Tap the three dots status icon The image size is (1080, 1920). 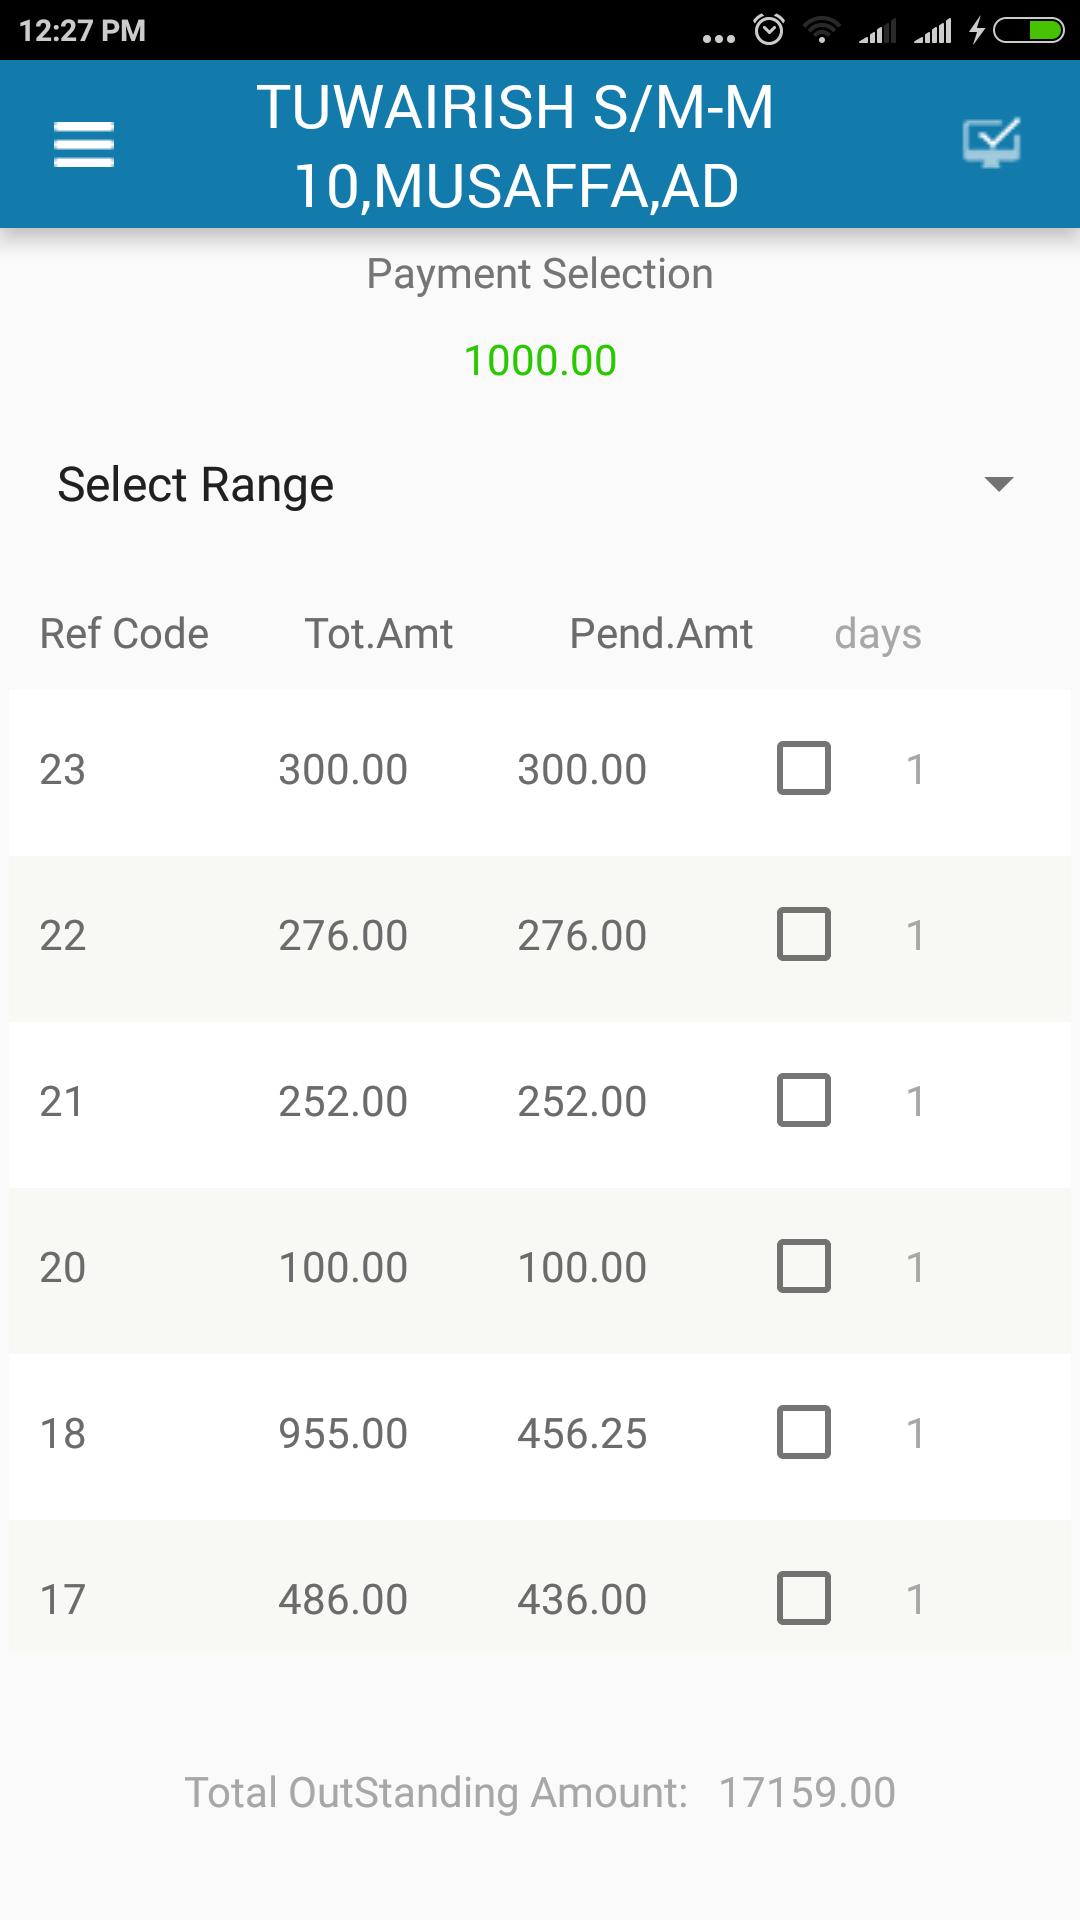[718, 38]
